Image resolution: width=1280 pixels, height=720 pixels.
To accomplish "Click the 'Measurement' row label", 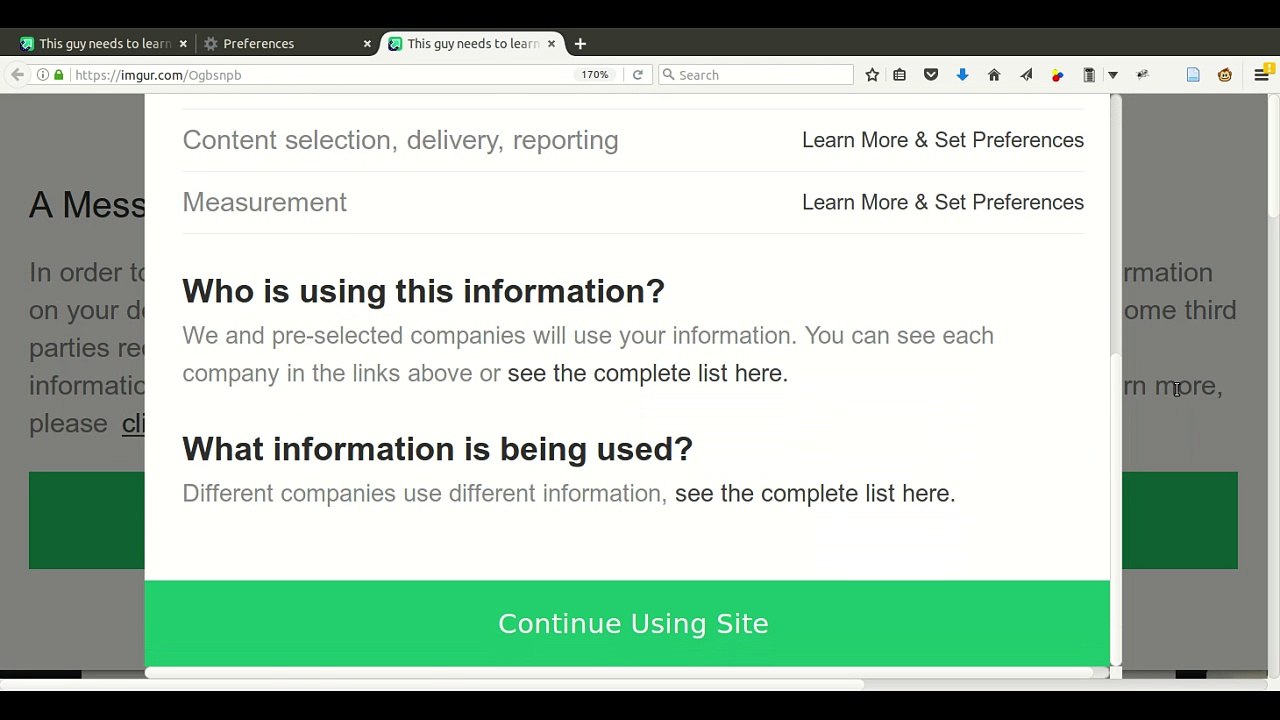I will point(264,202).
